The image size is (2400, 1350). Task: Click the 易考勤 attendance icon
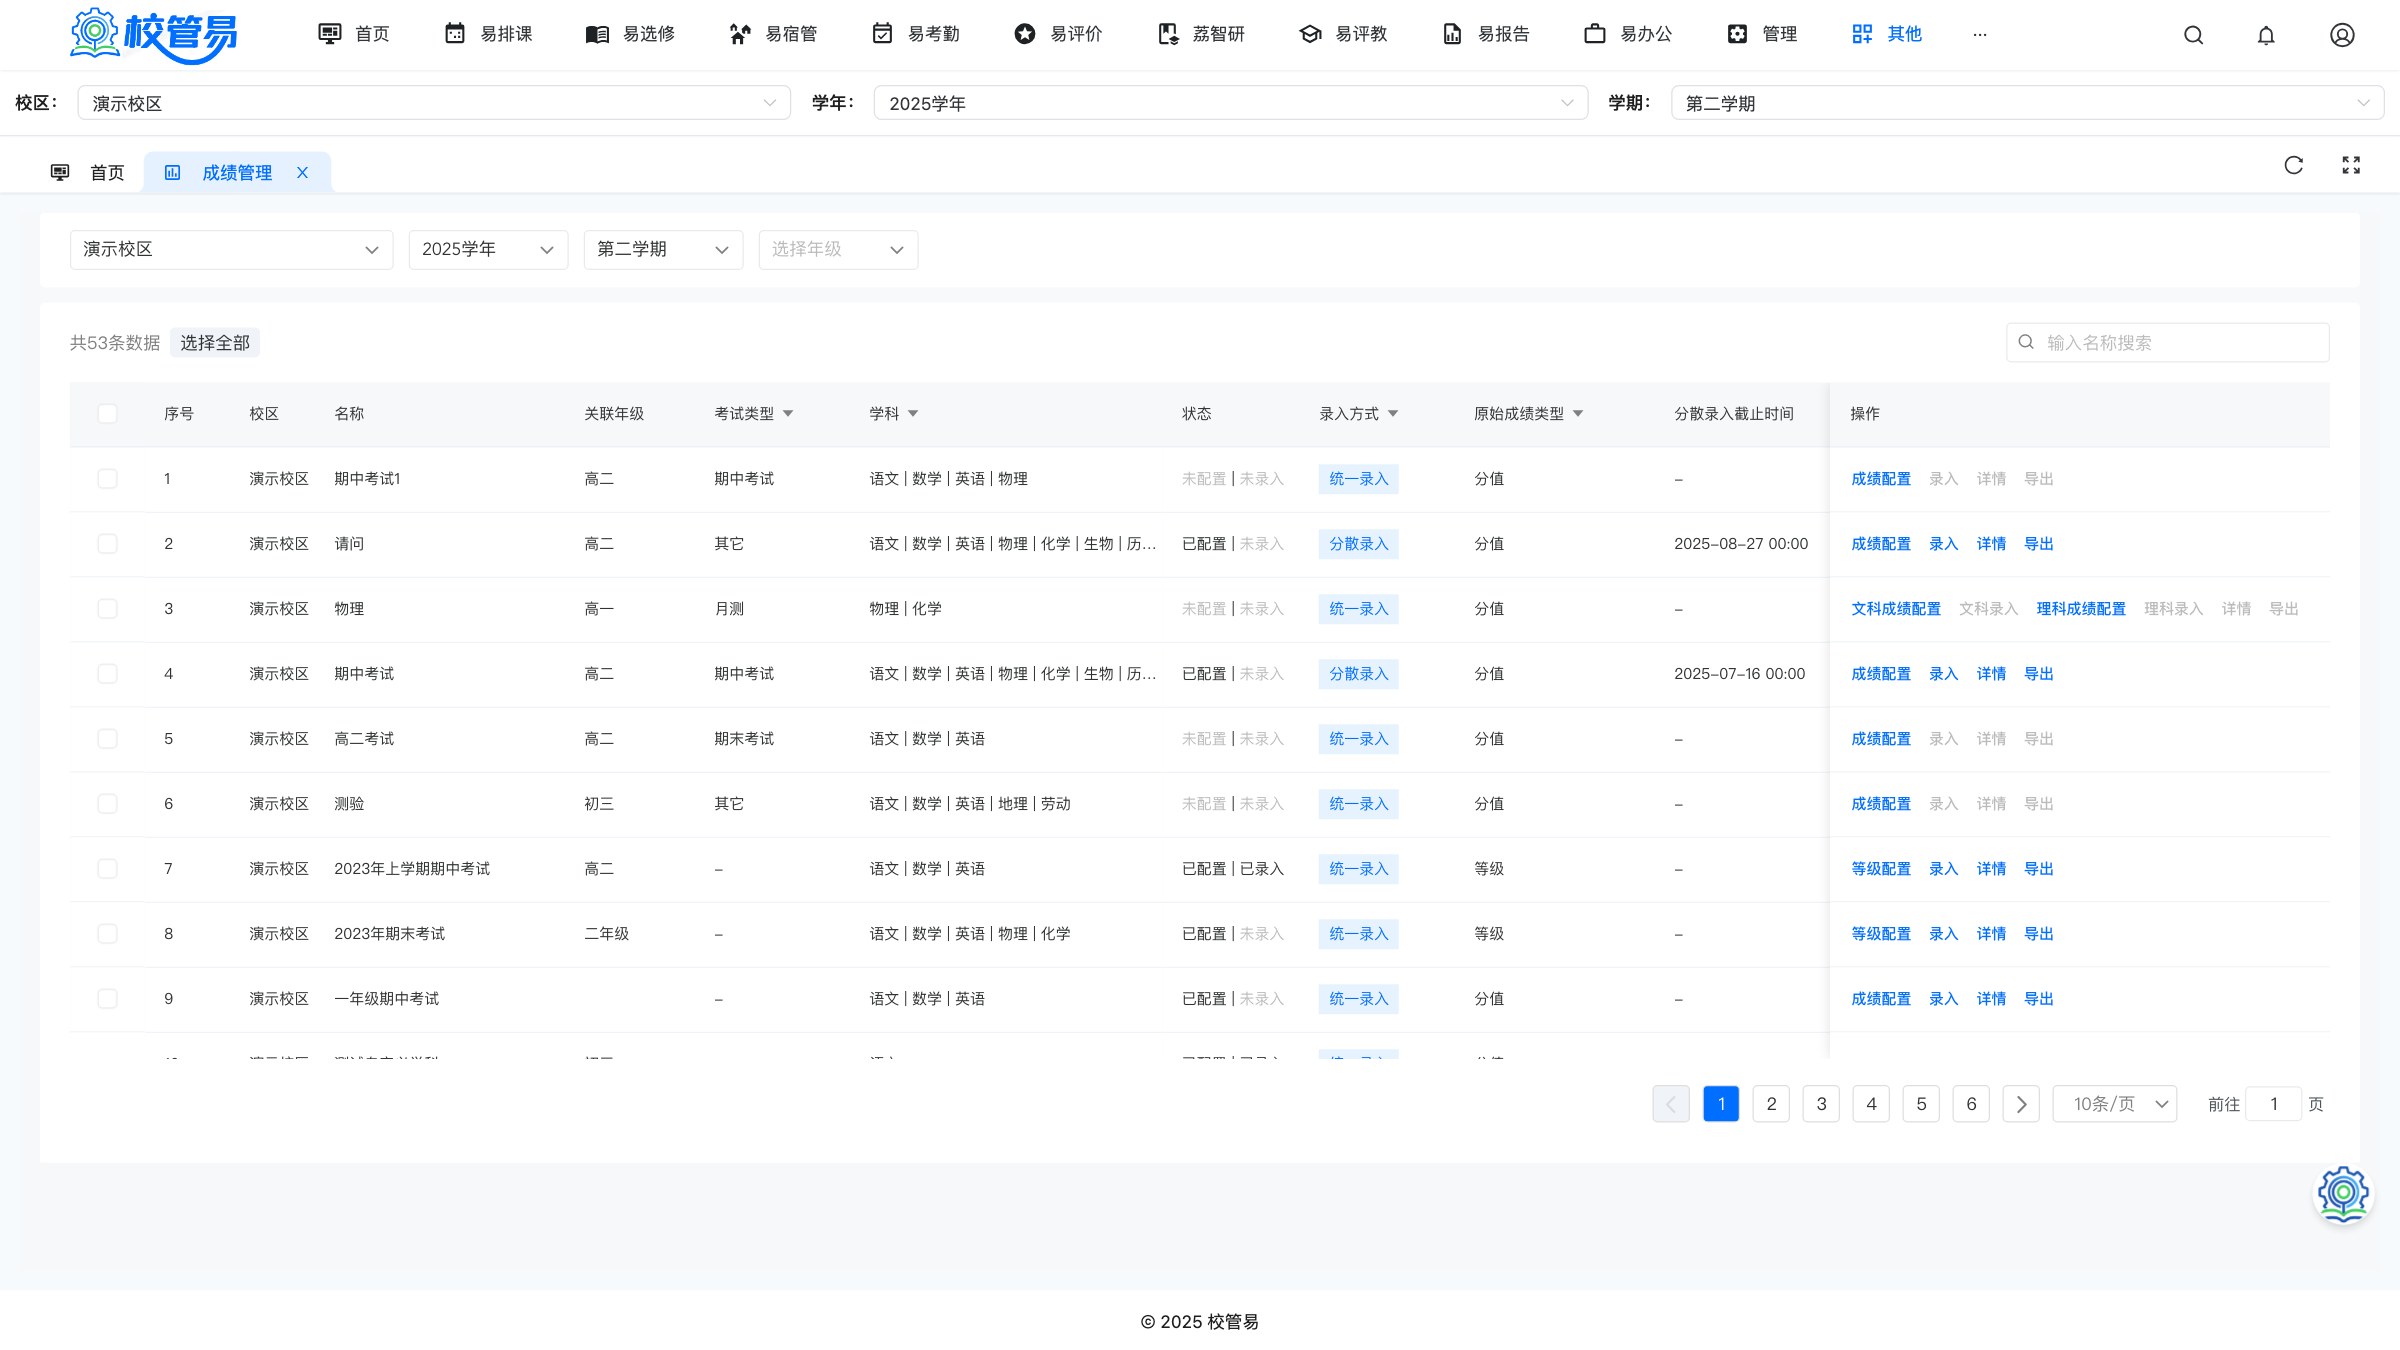pos(882,34)
